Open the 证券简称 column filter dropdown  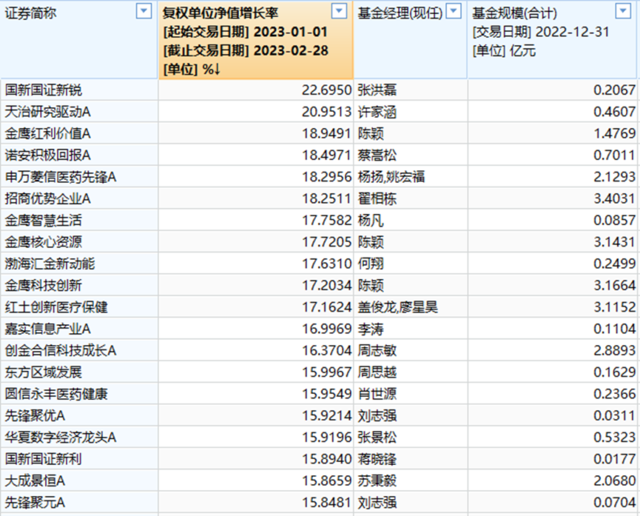click(x=144, y=11)
